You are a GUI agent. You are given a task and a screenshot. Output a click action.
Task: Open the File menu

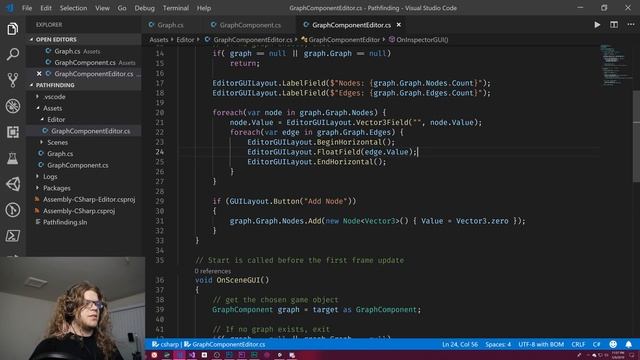pos(27,8)
